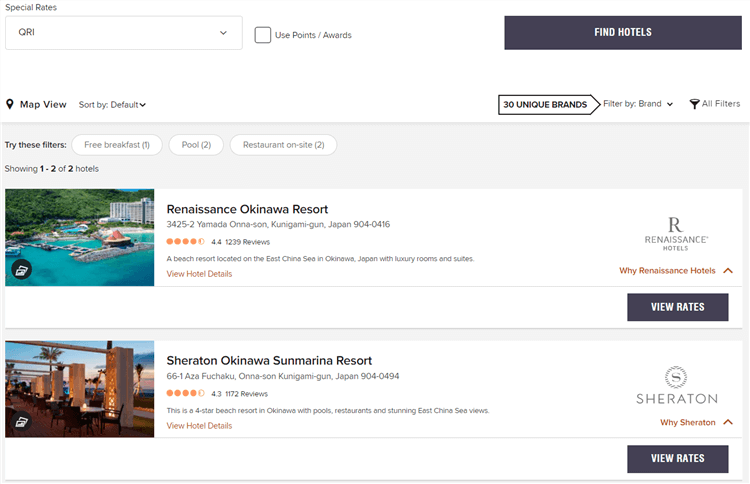750x484 pixels.
Task: Open photo gallery icon on Sheraton image
Action: (x=22, y=421)
